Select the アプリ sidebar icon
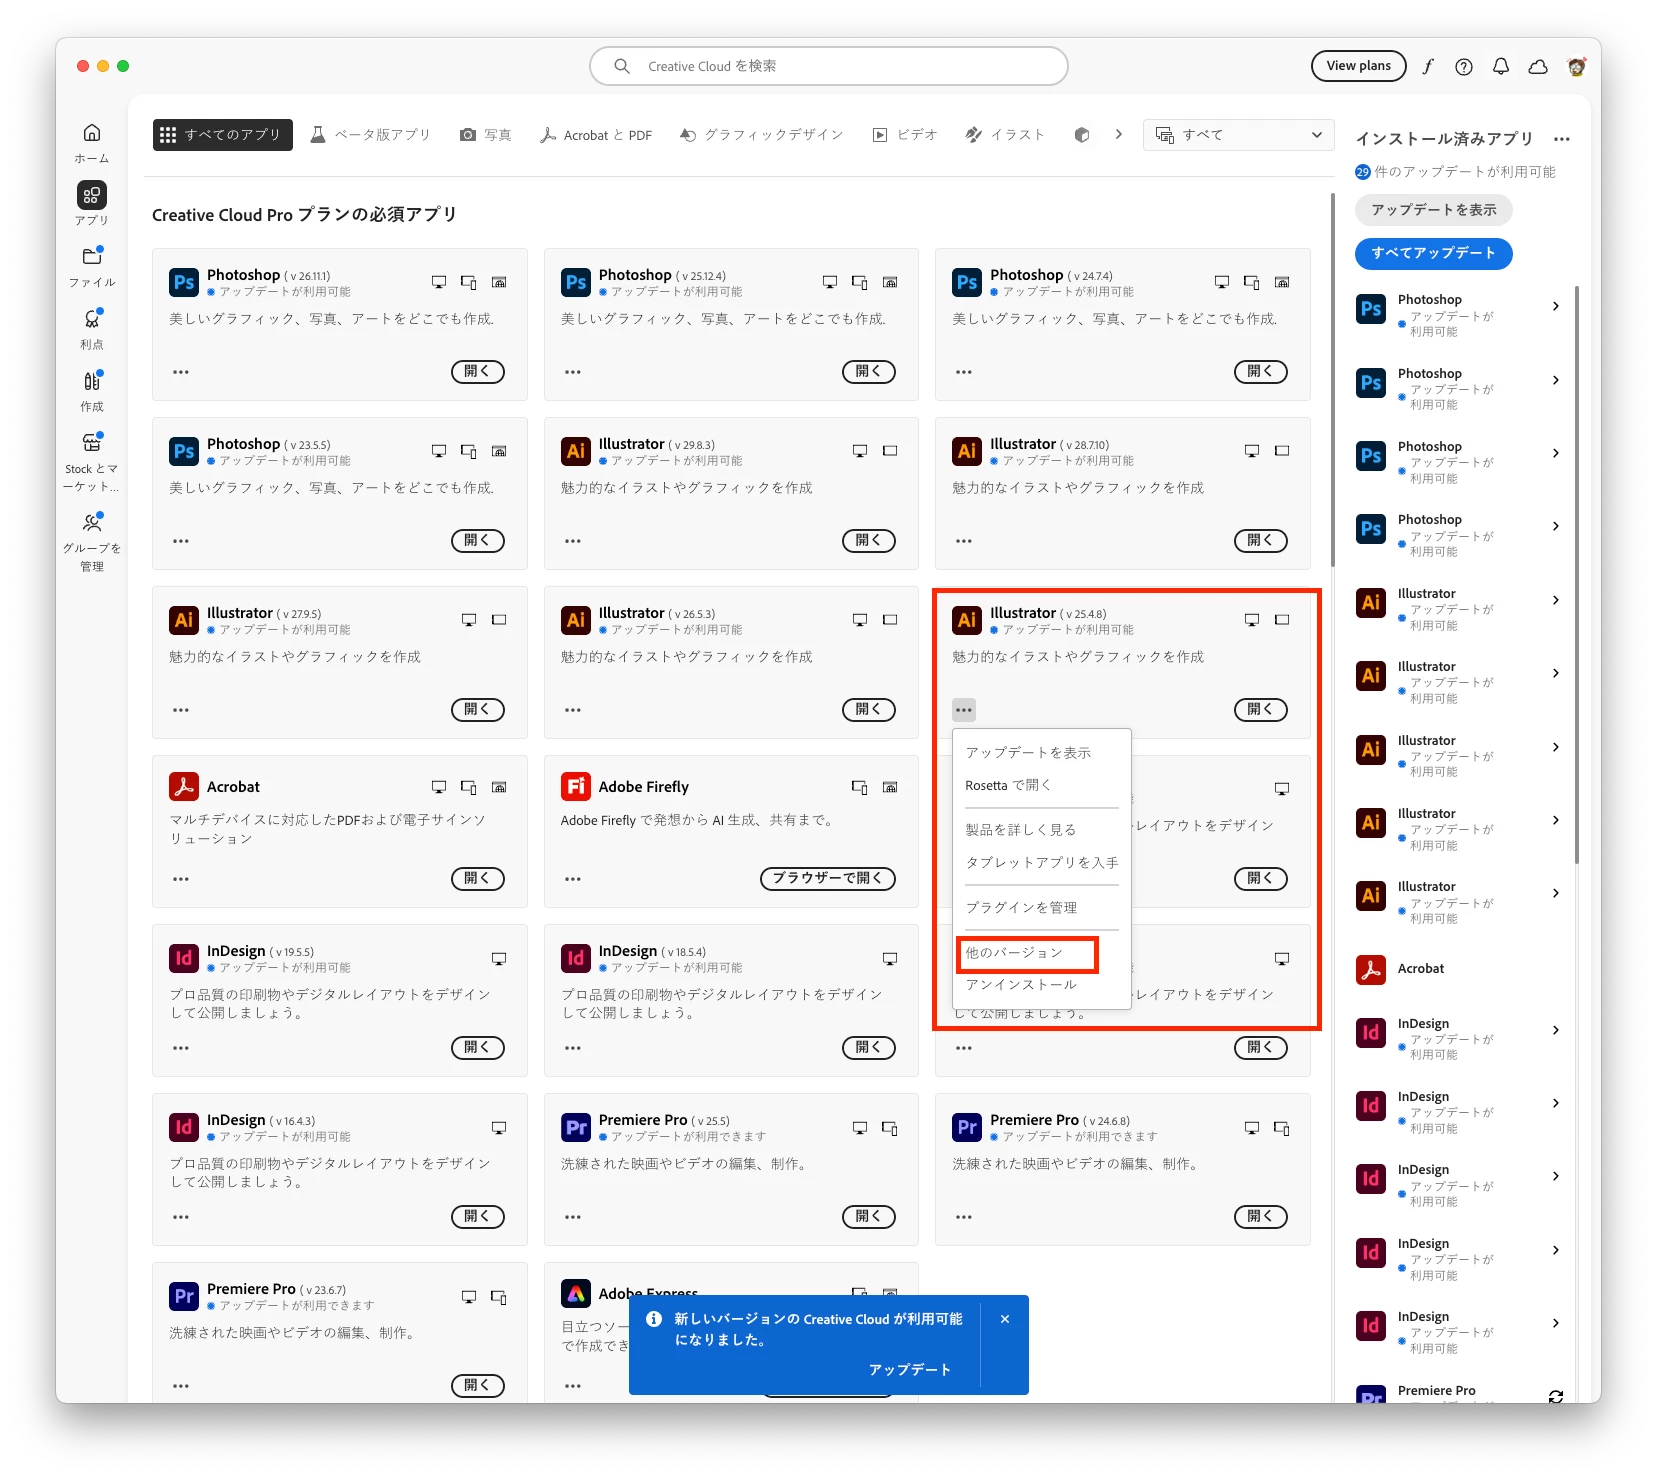Image resolution: width=1657 pixels, height=1477 pixels. point(91,195)
